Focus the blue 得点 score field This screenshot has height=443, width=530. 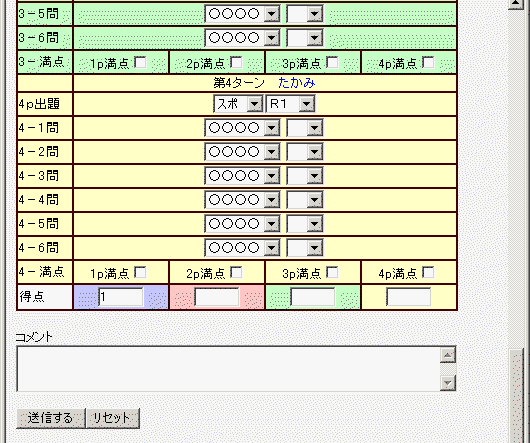tap(121, 297)
